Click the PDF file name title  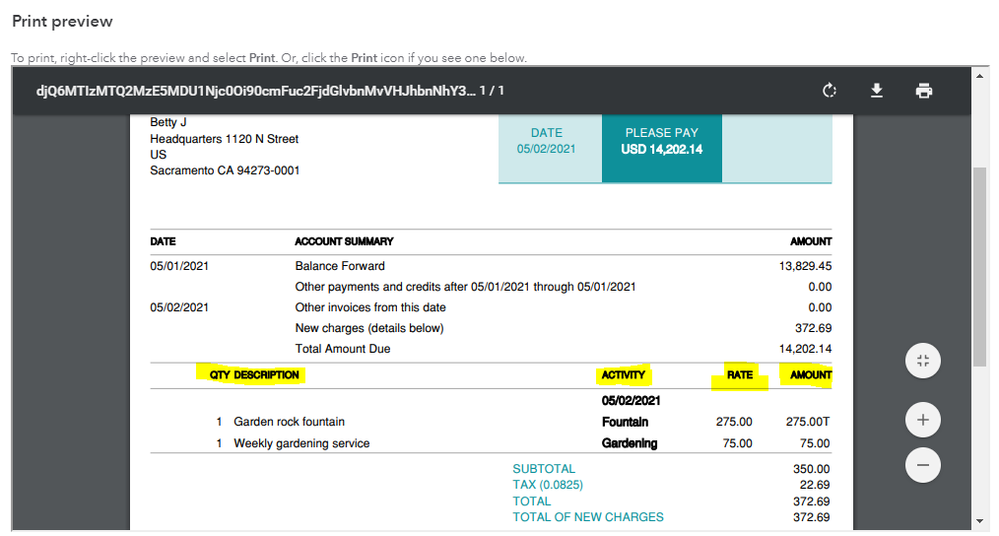coord(254,91)
